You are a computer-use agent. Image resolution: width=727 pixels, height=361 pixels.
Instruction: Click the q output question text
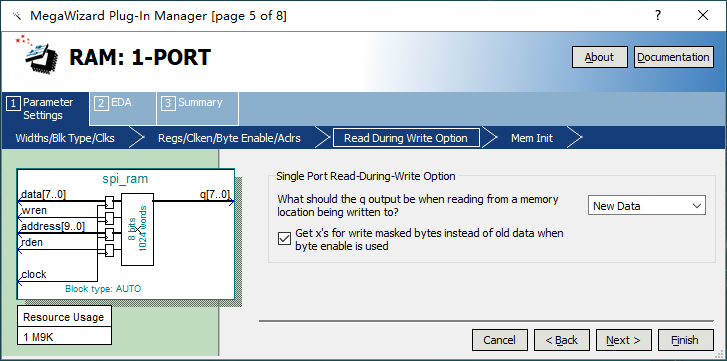(x=418, y=206)
